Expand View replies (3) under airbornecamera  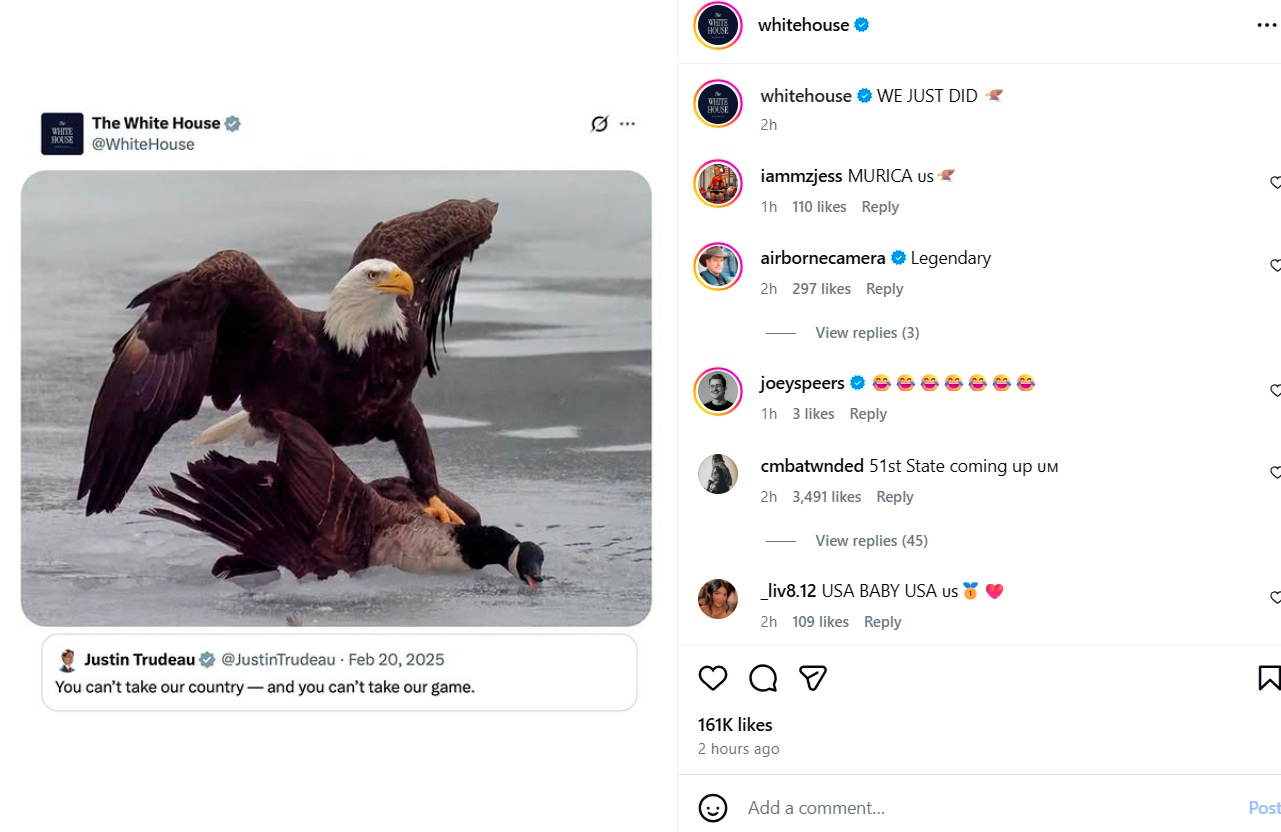[866, 332]
